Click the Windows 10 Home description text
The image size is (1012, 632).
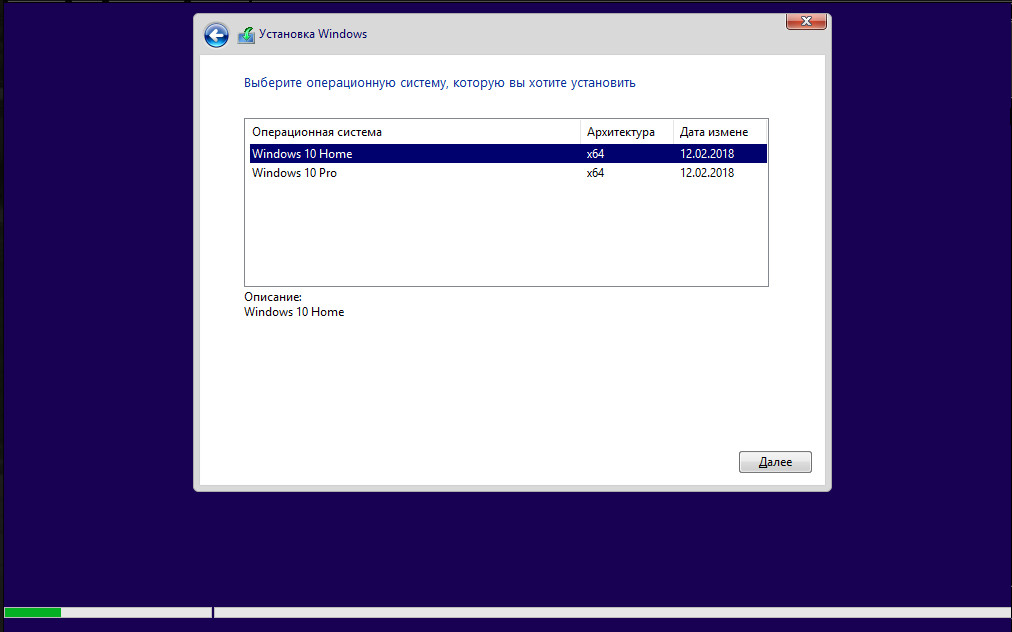(294, 312)
